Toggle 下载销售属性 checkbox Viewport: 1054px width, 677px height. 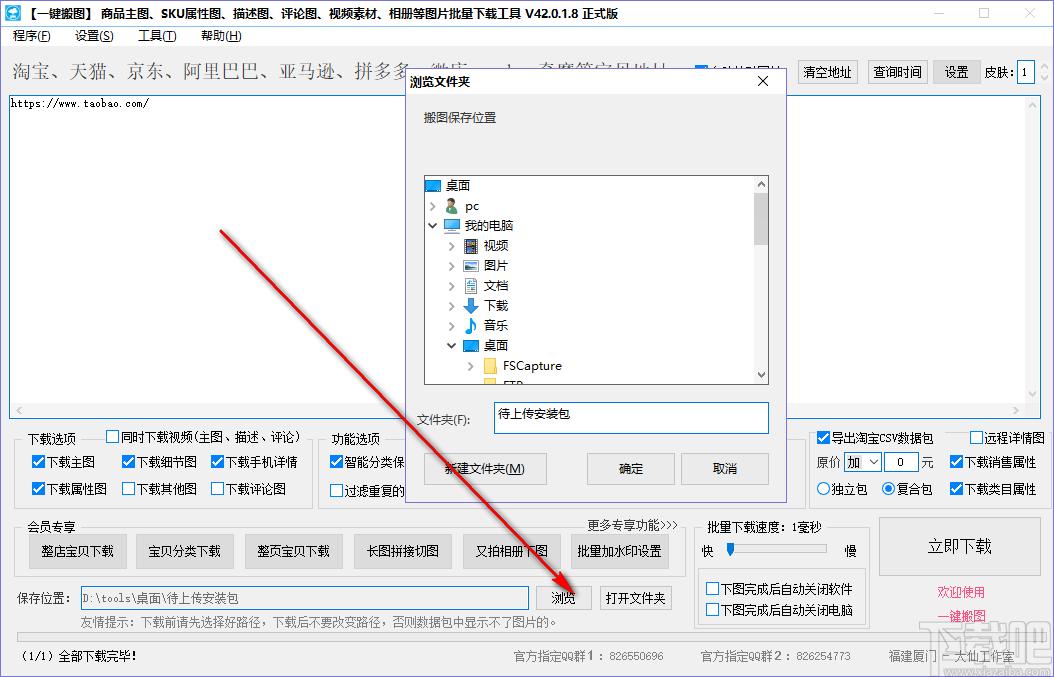[x=957, y=462]
